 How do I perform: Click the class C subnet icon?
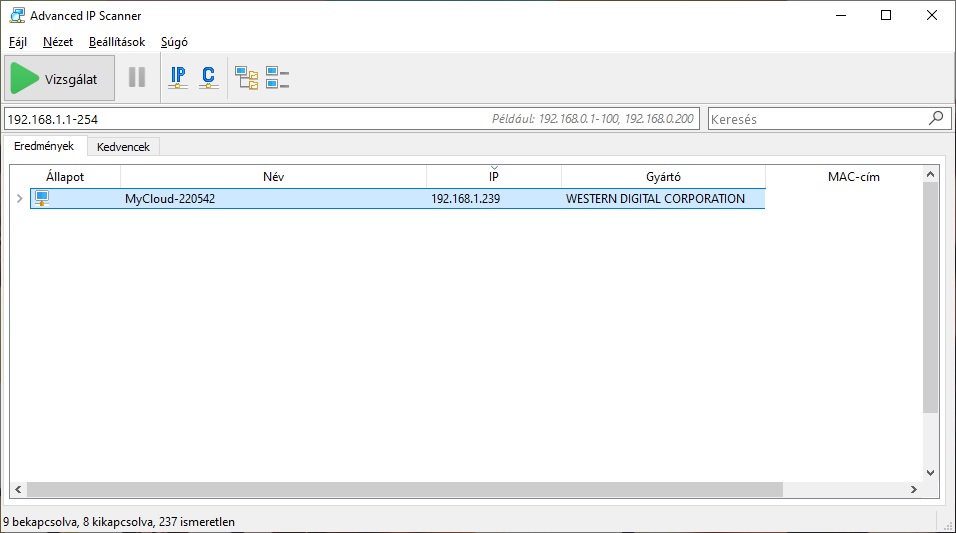208,78
